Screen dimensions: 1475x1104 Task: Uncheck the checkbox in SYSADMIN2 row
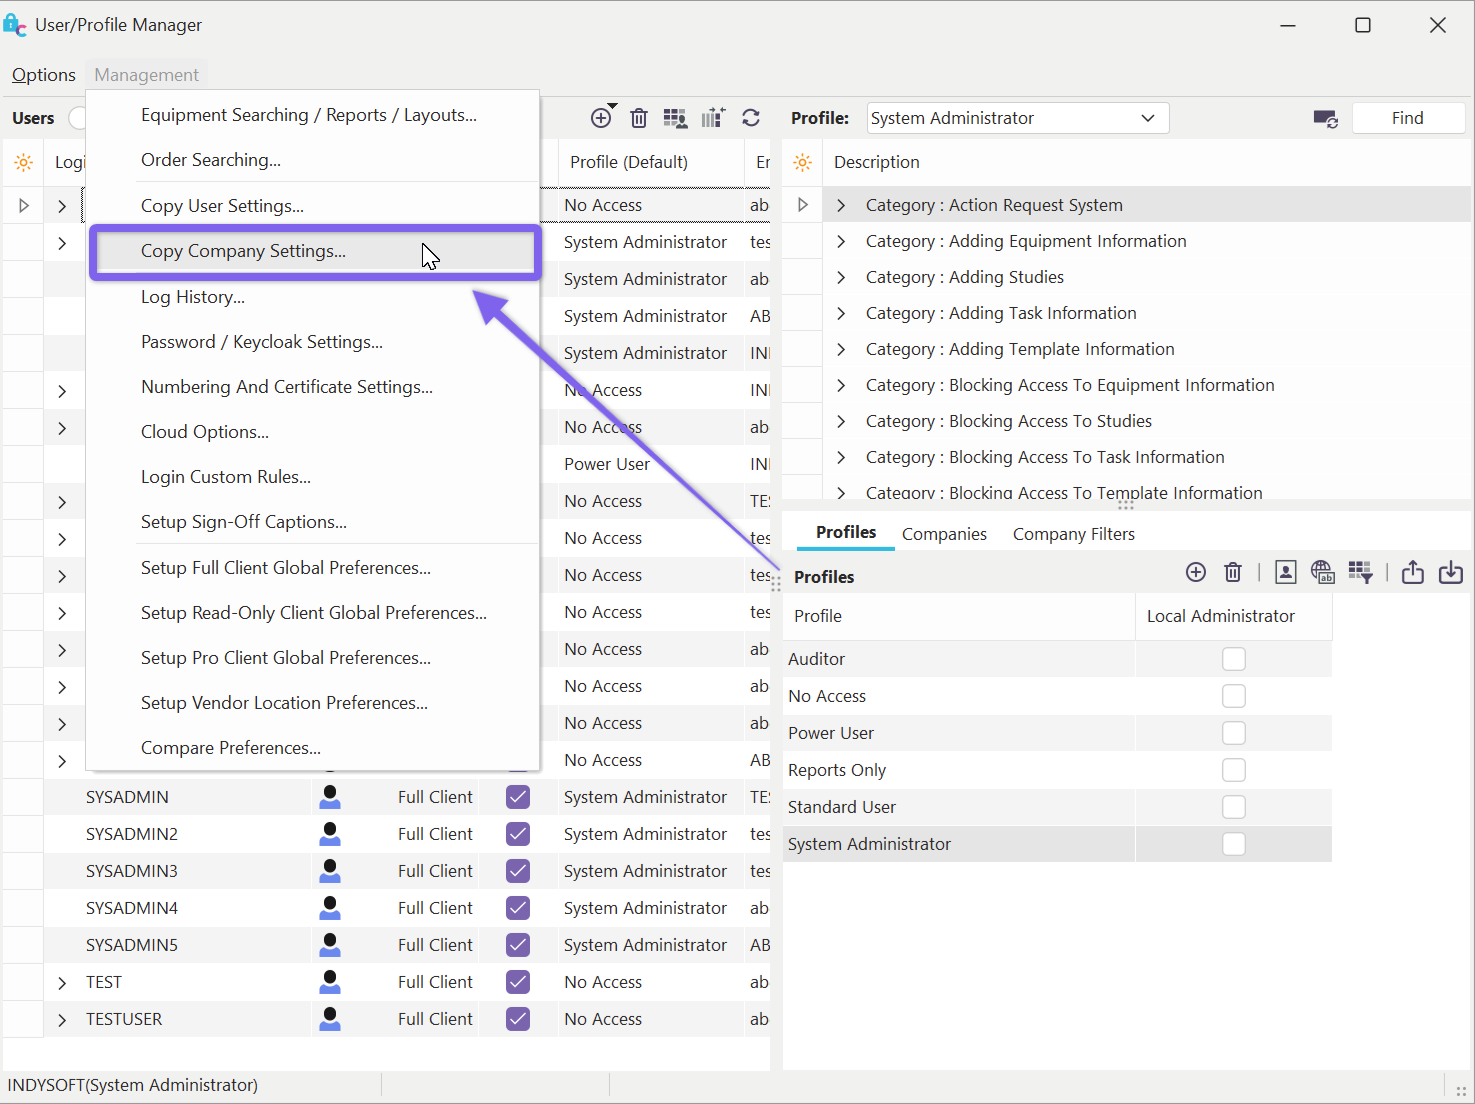tap(518, 834)
